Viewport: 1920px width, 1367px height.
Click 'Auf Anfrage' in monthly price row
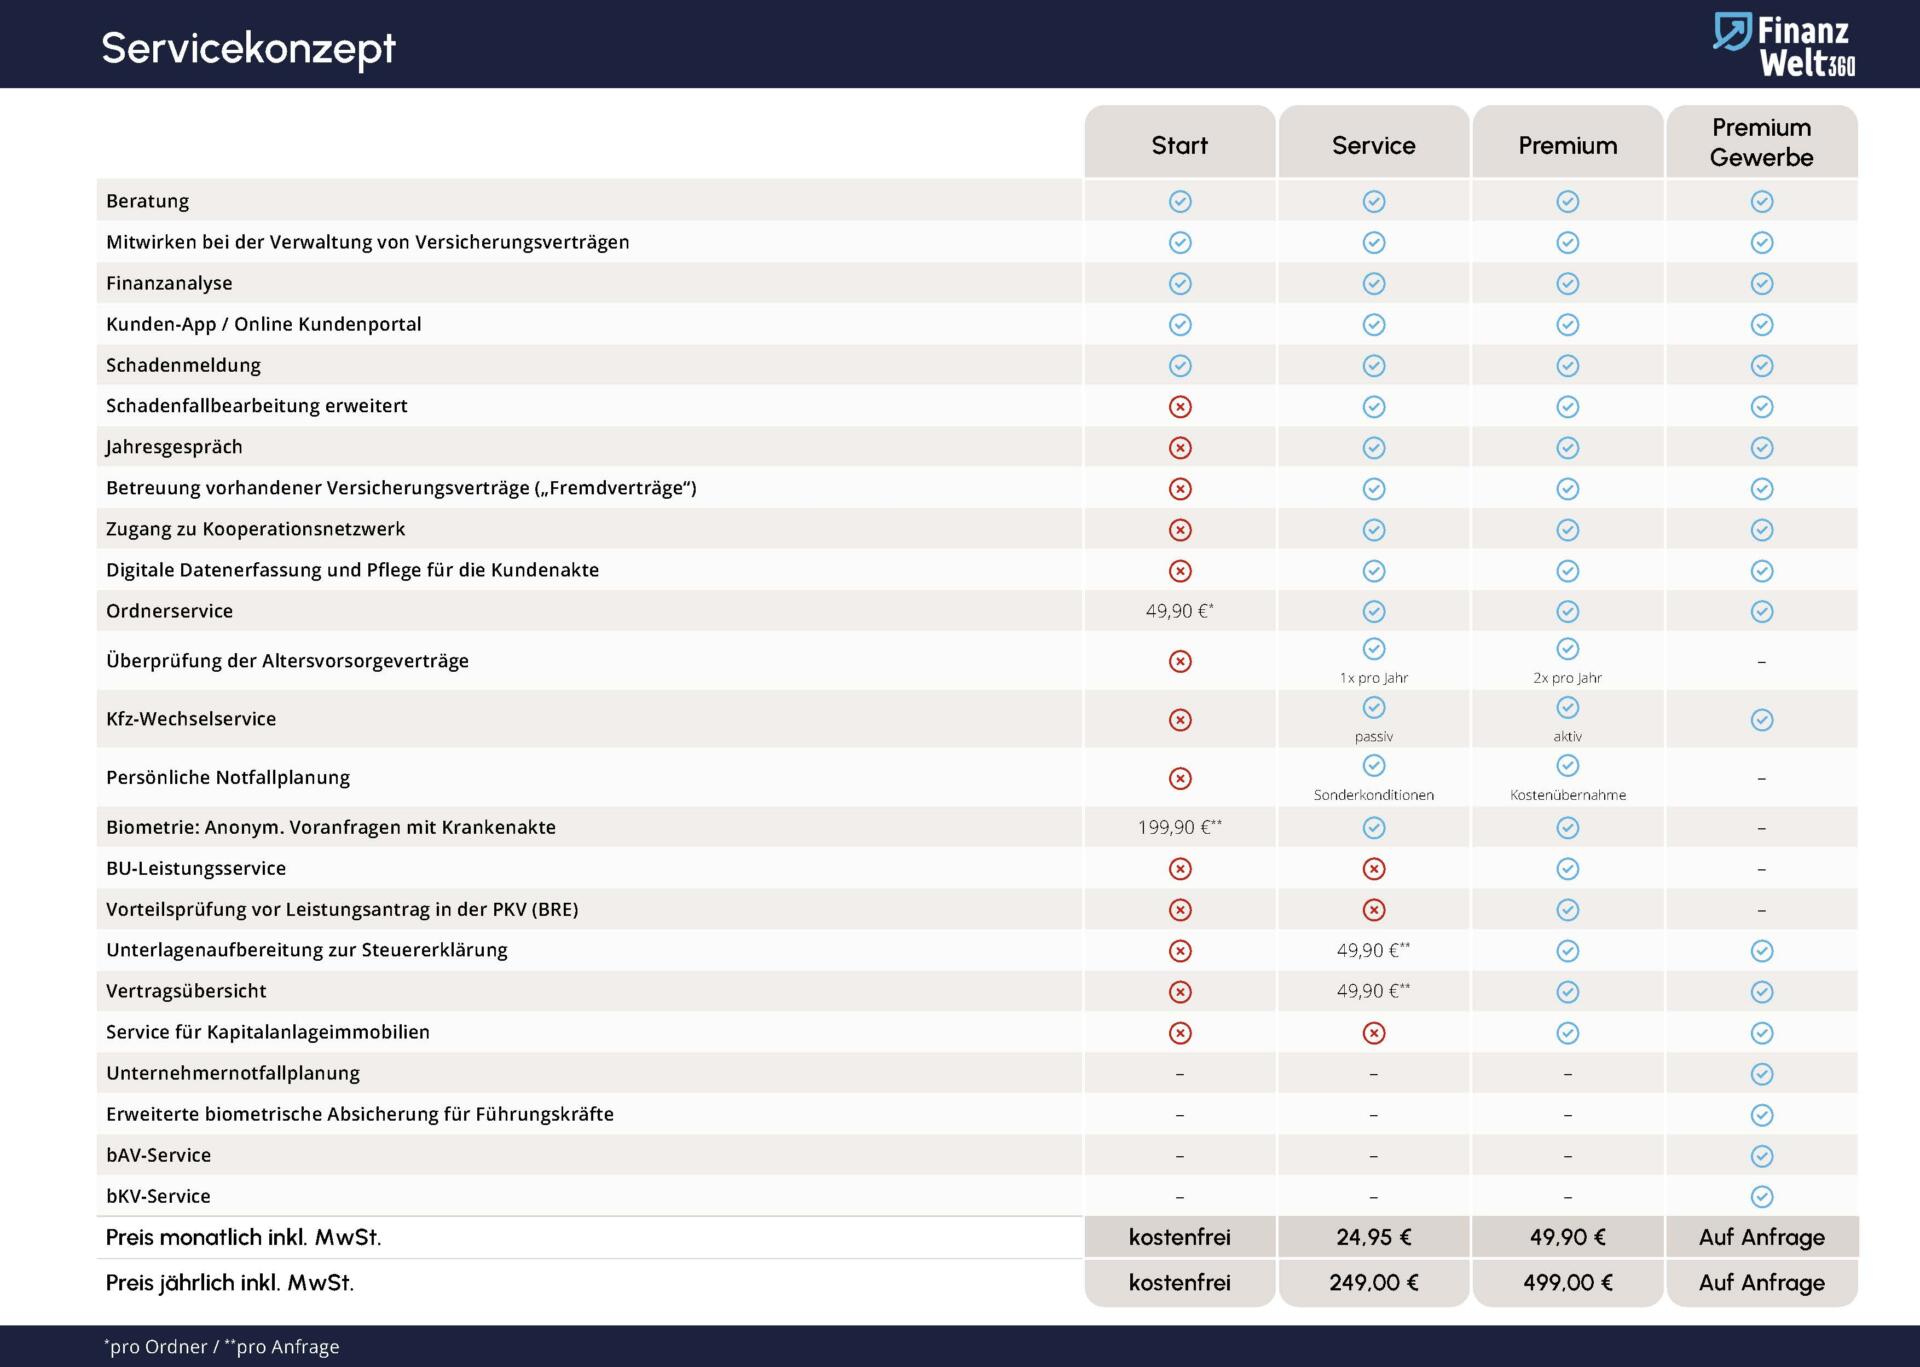(x=1762, y=1237)
